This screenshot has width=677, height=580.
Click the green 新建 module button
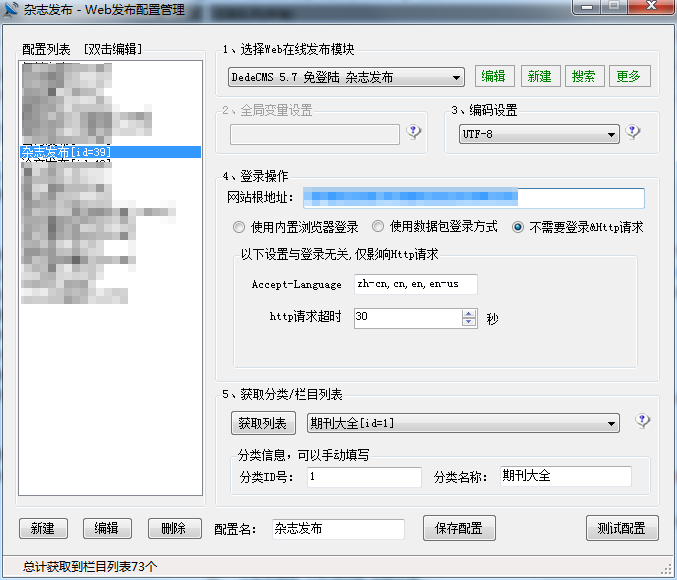click(x=540, y=76)
